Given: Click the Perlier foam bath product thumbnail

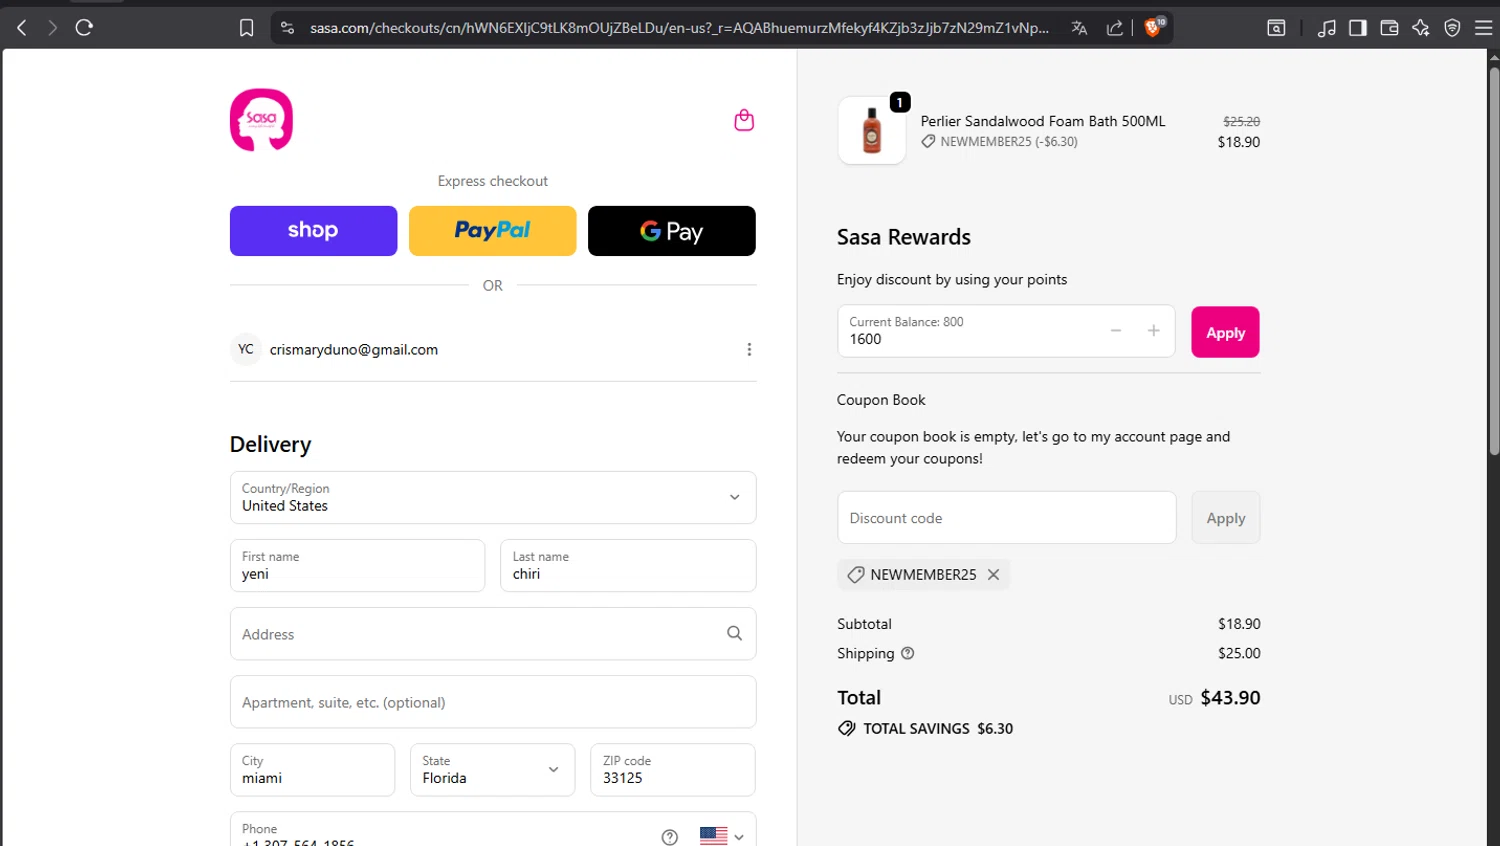Looking at the screenshot, I should click(871, 130).
